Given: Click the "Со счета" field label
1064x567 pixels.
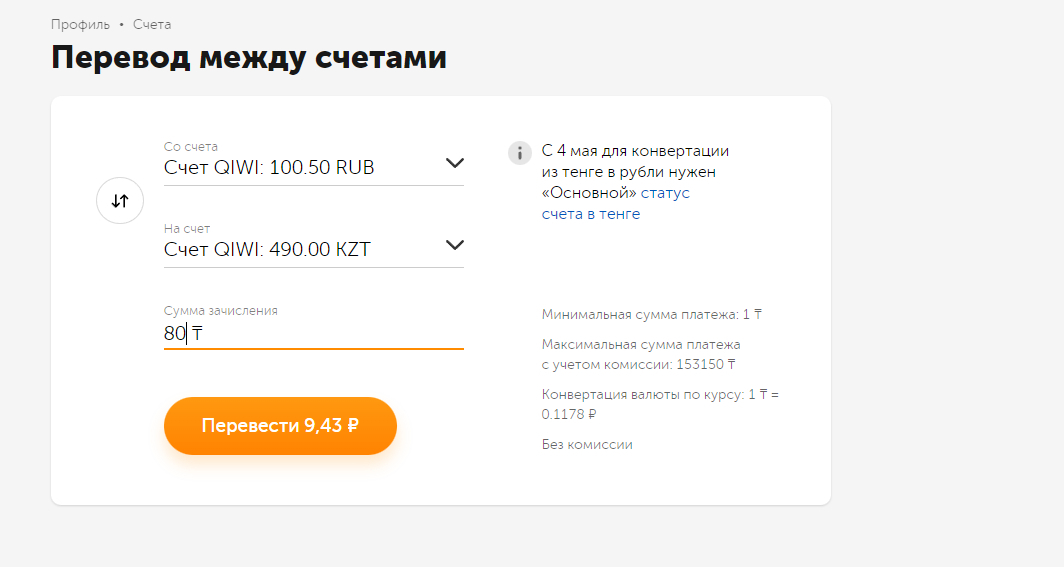Looking at the screenshot, I should (190, 147).
